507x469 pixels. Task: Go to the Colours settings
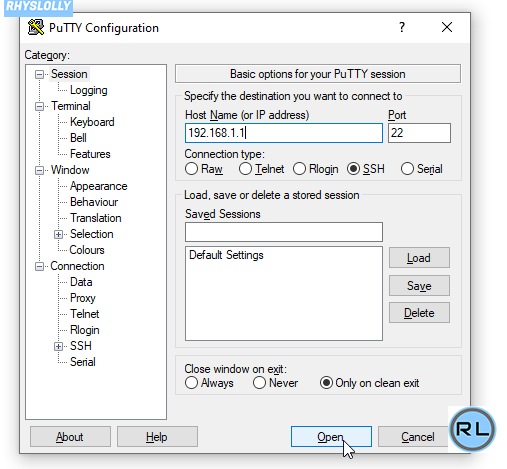coord(87,250)
